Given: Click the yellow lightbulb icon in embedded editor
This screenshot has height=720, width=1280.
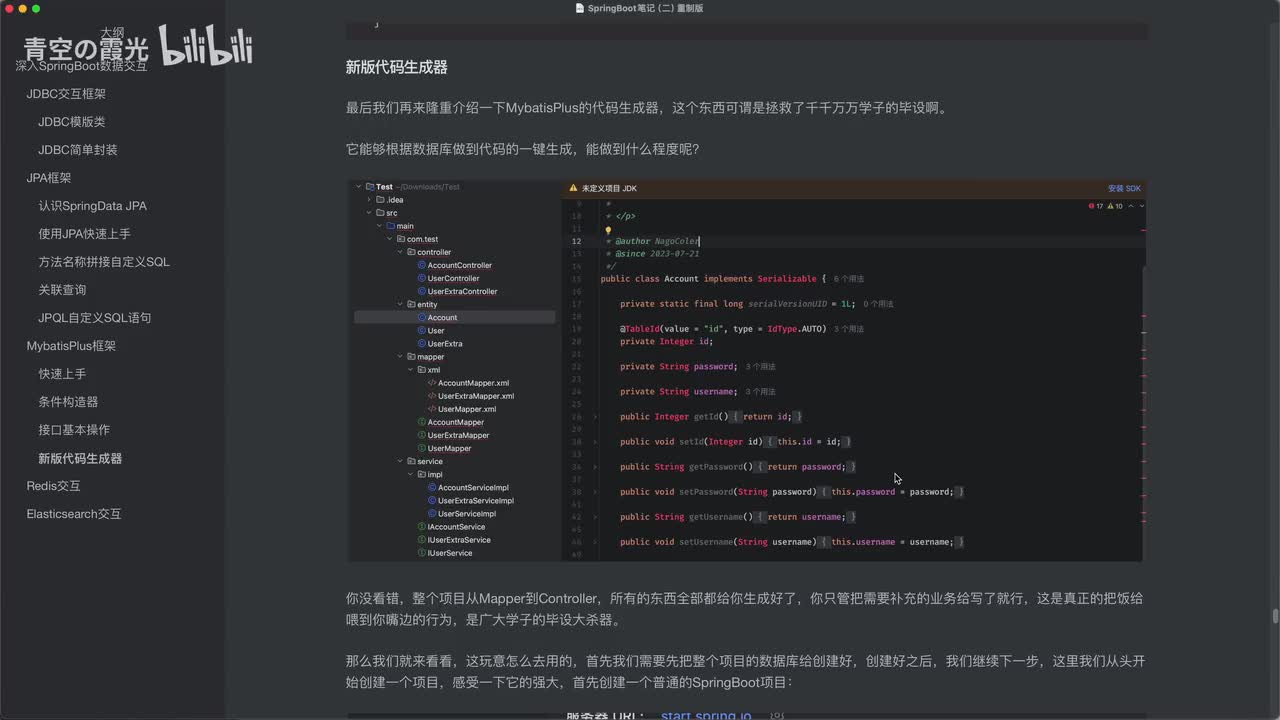Looking at the screenshot, I should 608,230.
